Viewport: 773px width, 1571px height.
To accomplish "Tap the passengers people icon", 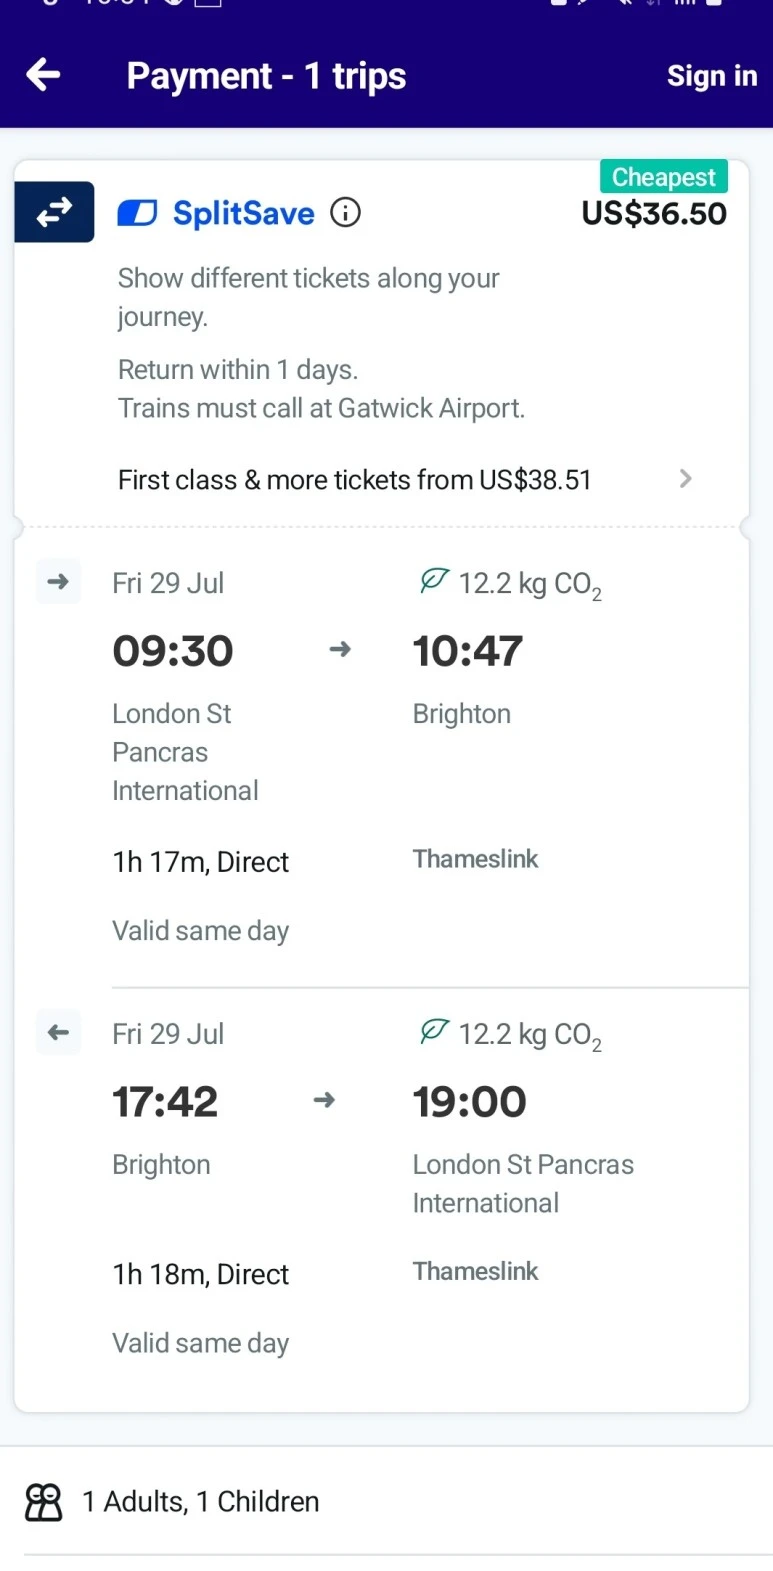I will pos(44,1501).
